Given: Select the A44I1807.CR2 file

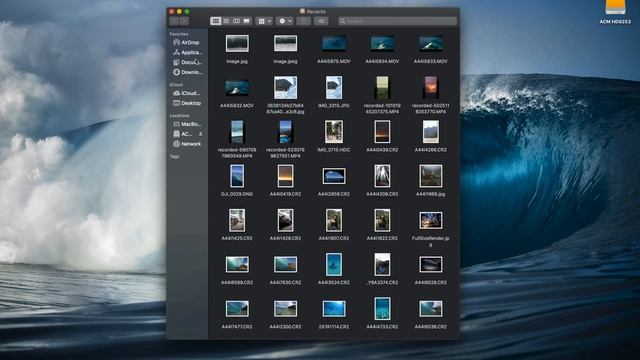Looking at the screenshot, I should pyautogui.click(x=334, y=220).
